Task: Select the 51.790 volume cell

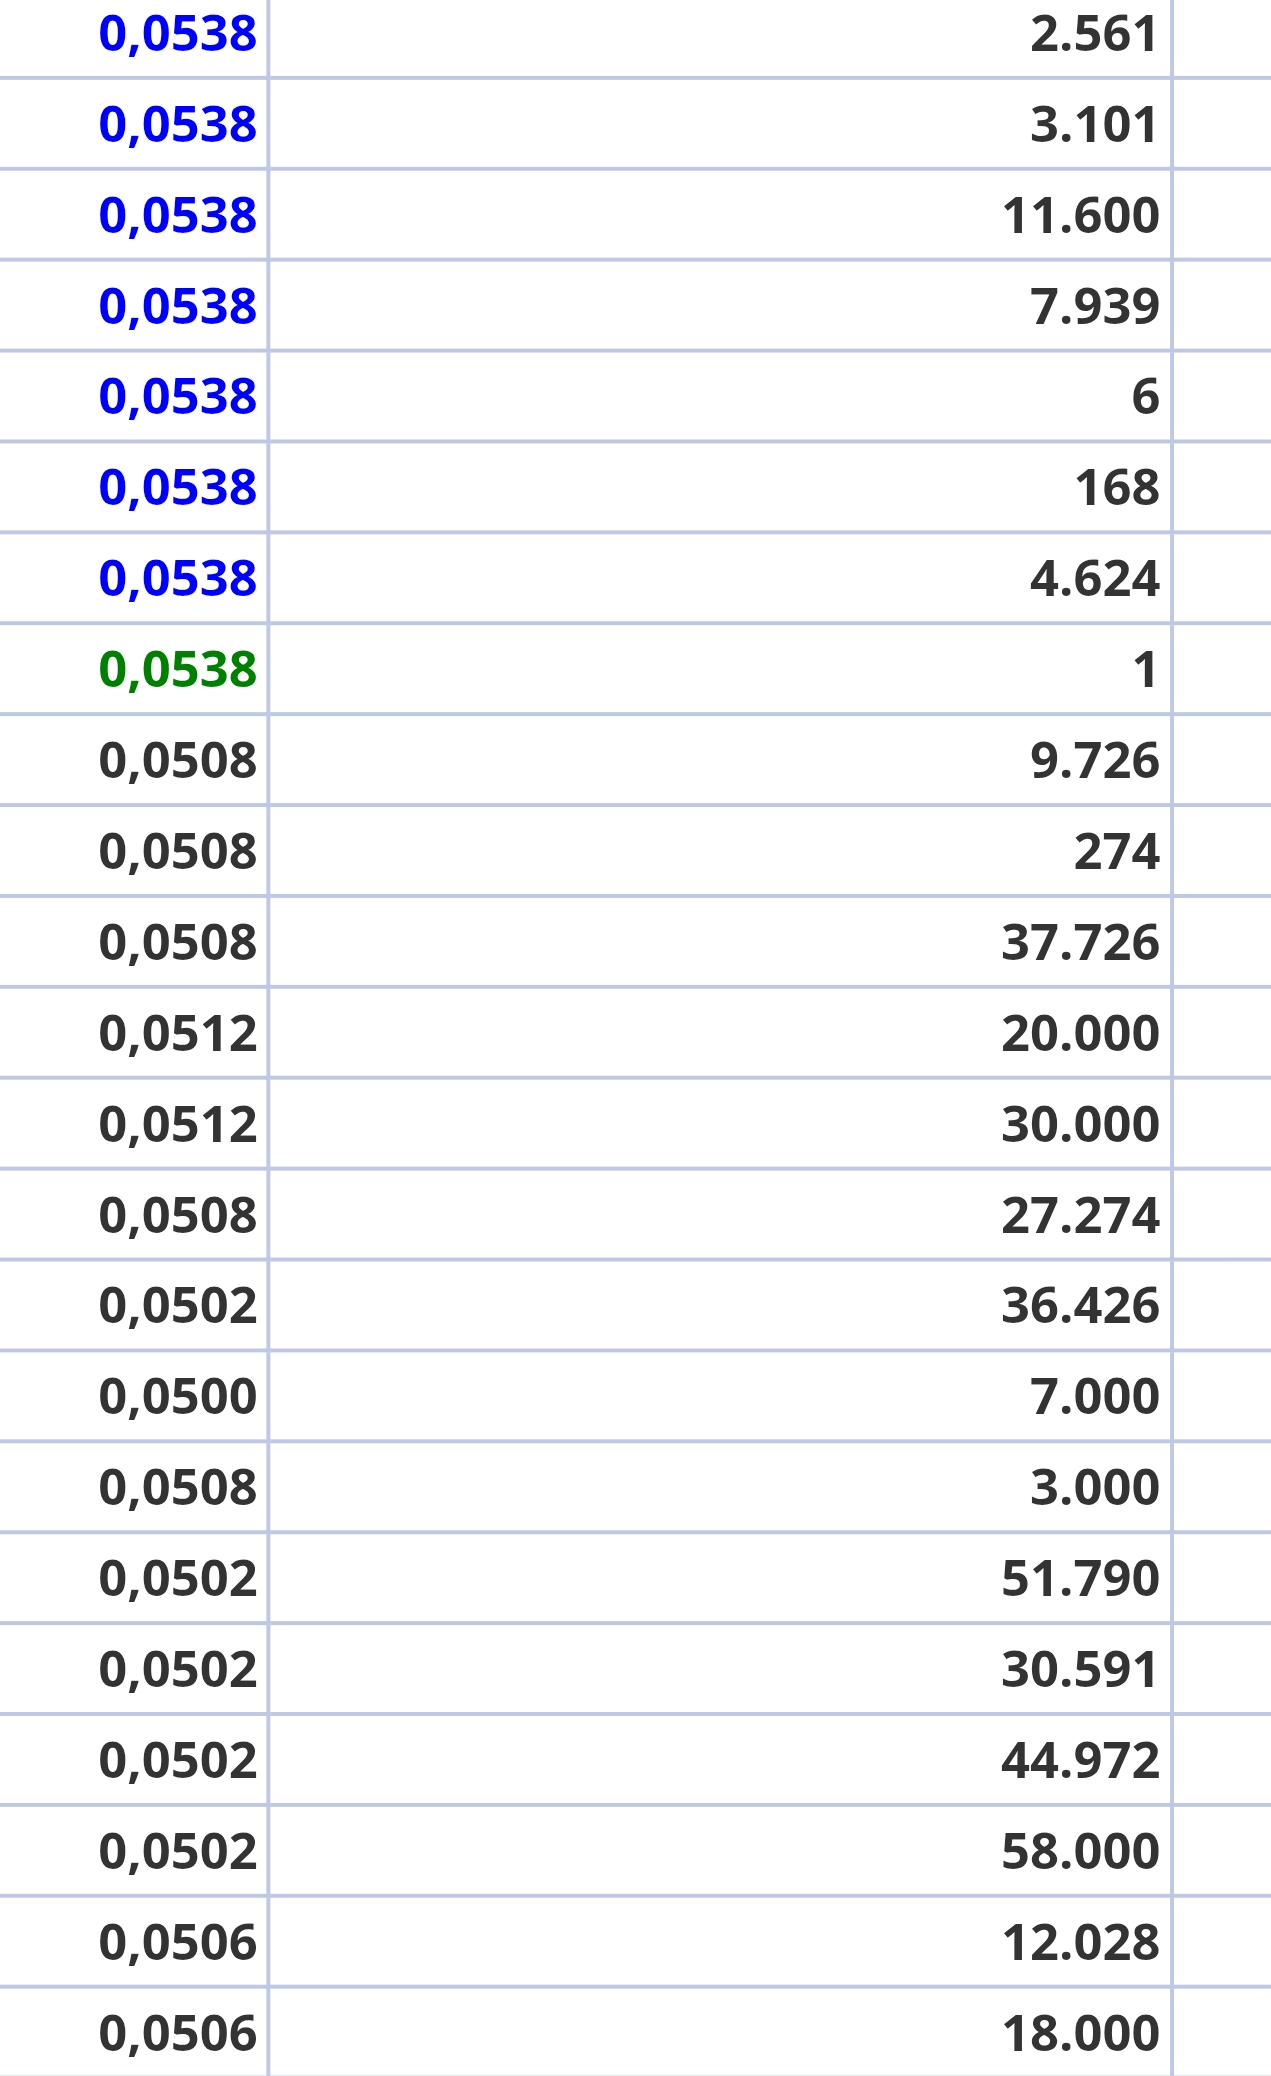Action: (x=1080, y=1578)
